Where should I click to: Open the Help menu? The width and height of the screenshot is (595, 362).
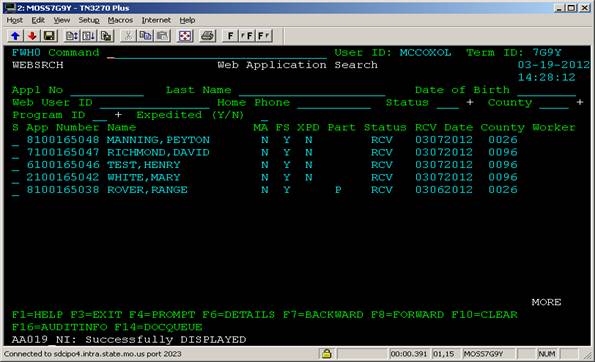click(x=187, y=20)
